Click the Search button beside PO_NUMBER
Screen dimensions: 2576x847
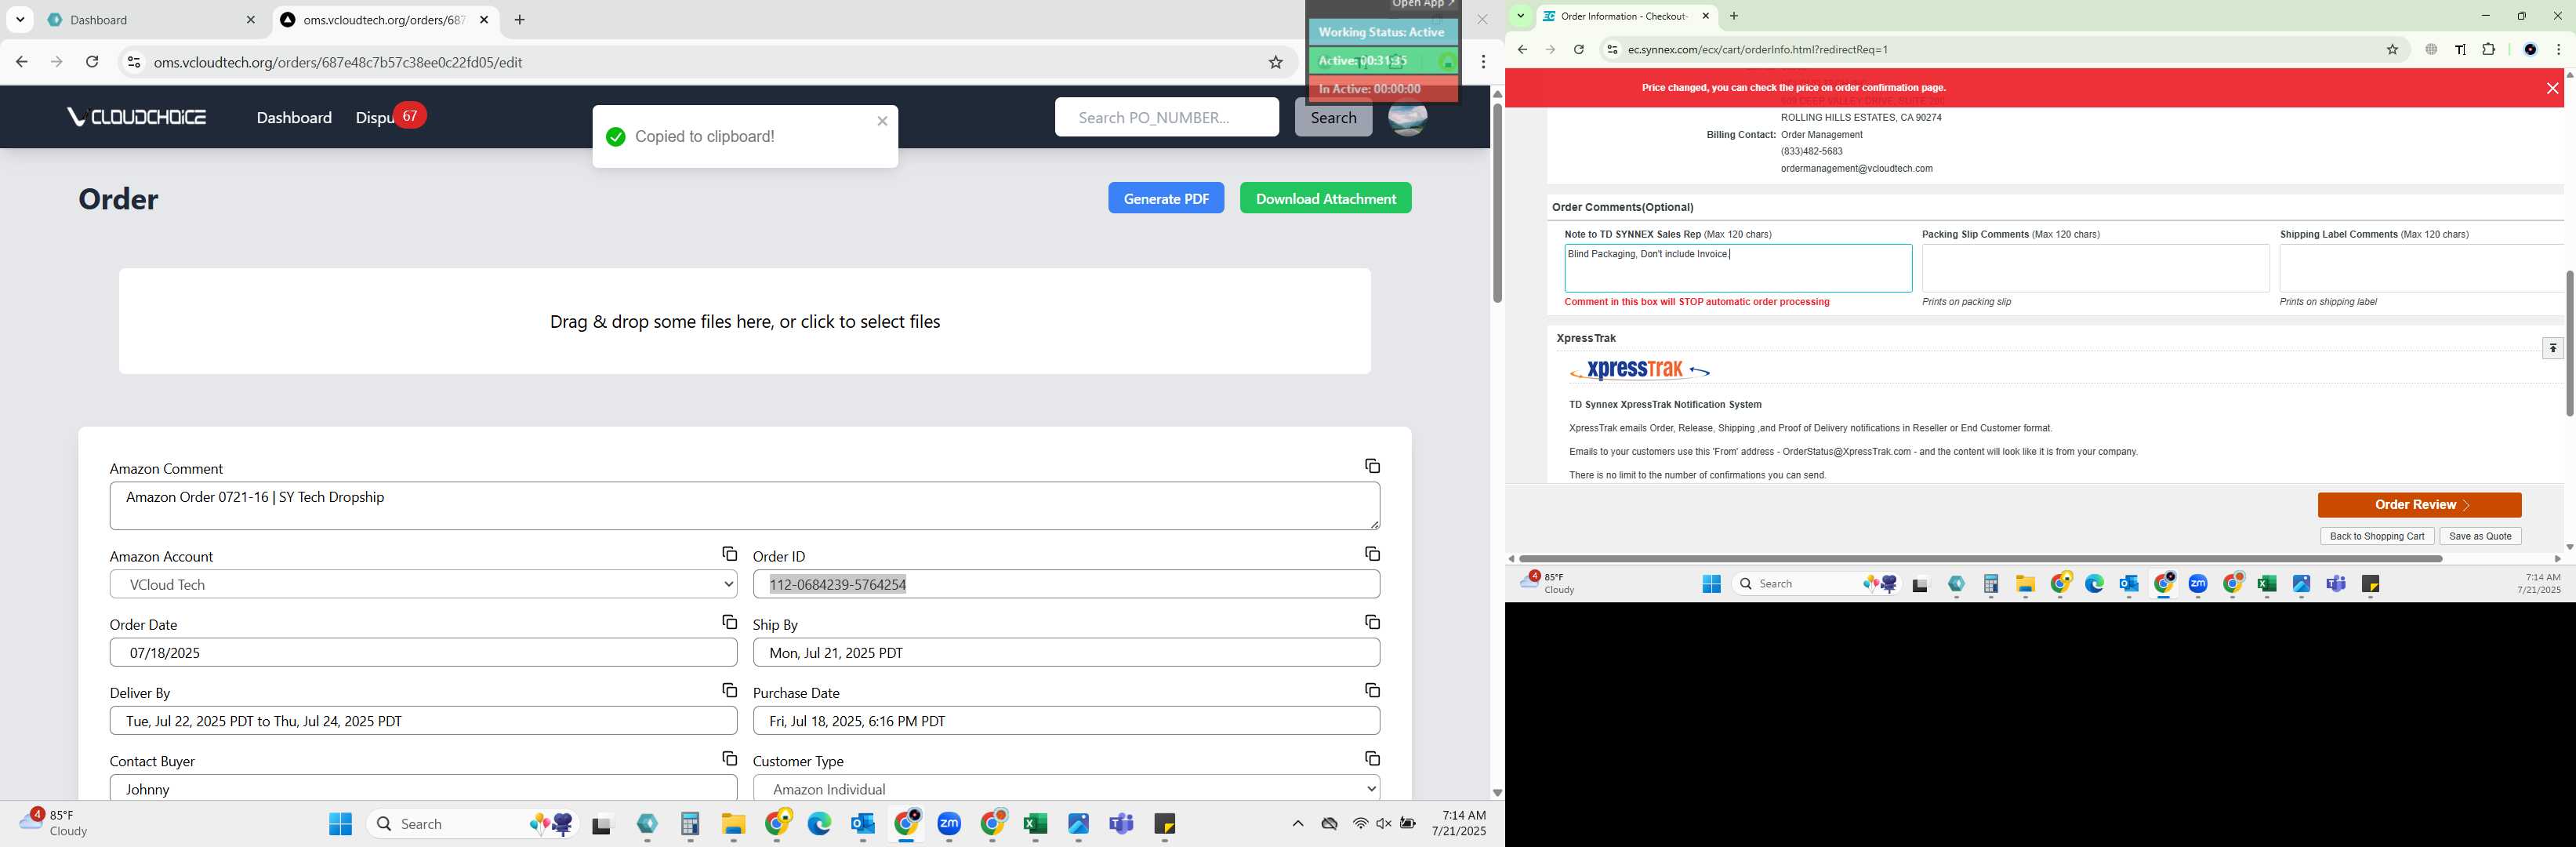pyautogui.click(x=1333, y=118)
